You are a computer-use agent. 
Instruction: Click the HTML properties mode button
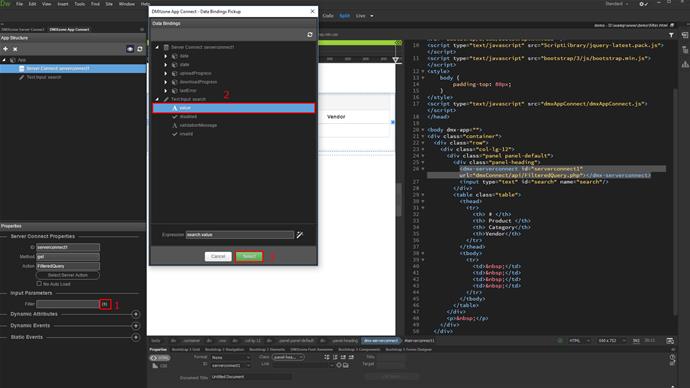[160, 358]
